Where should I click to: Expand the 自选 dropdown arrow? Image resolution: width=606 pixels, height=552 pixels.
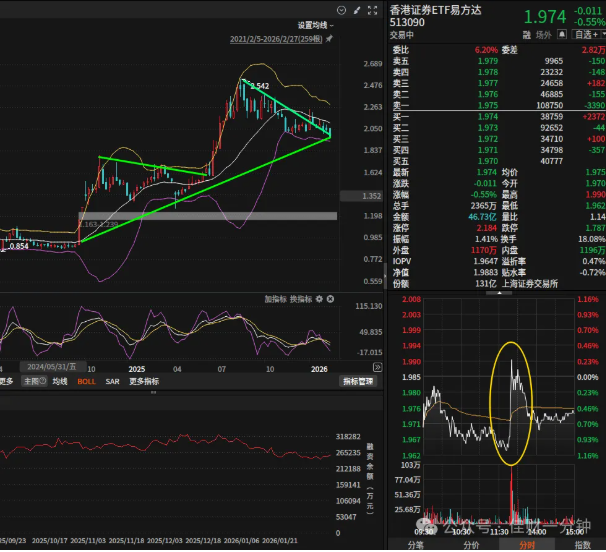pos(603,35)
